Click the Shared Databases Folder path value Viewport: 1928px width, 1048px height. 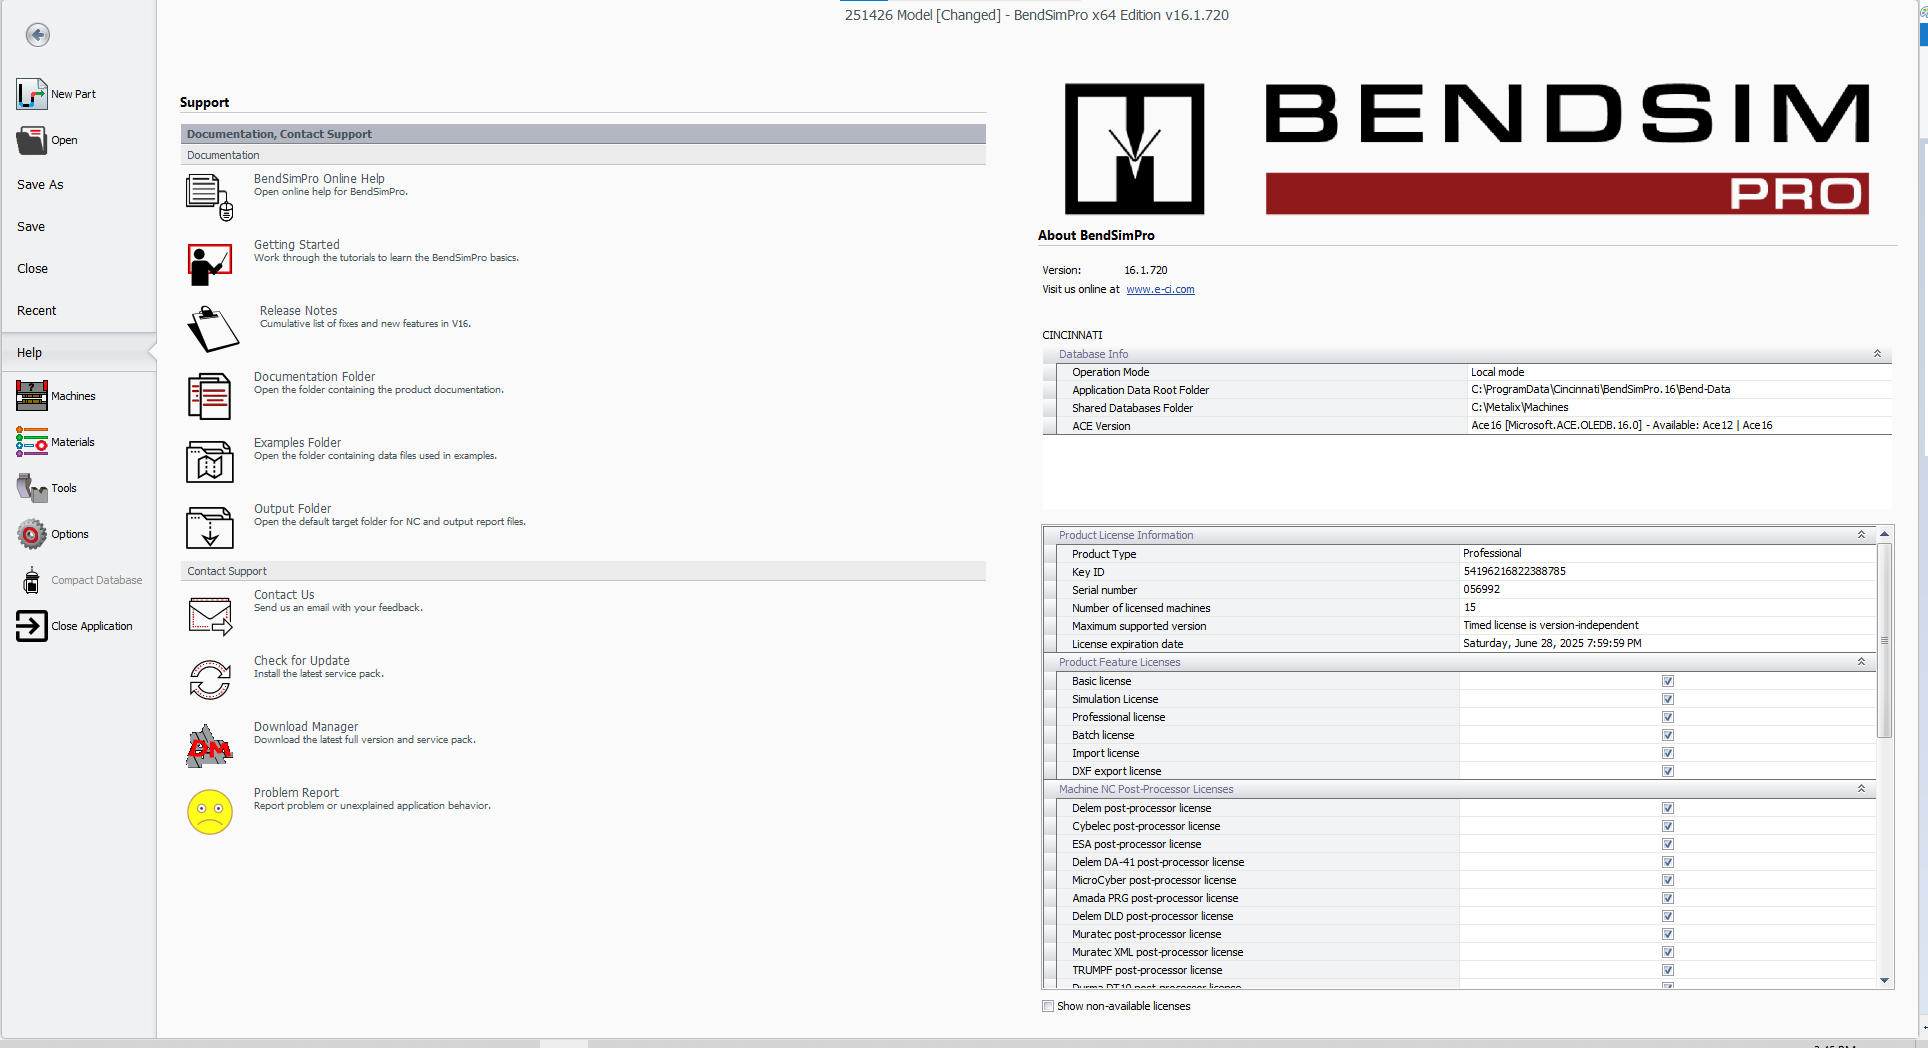click(1519, 408)
